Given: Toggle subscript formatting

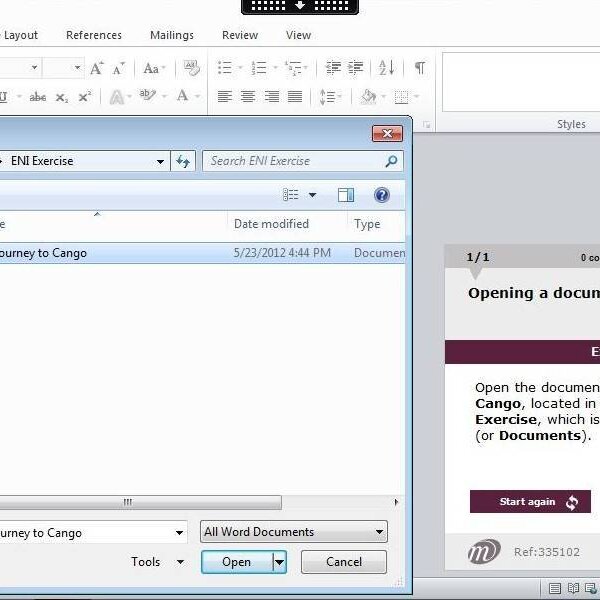Looking at the screenshot, I should tap(62, 97).
